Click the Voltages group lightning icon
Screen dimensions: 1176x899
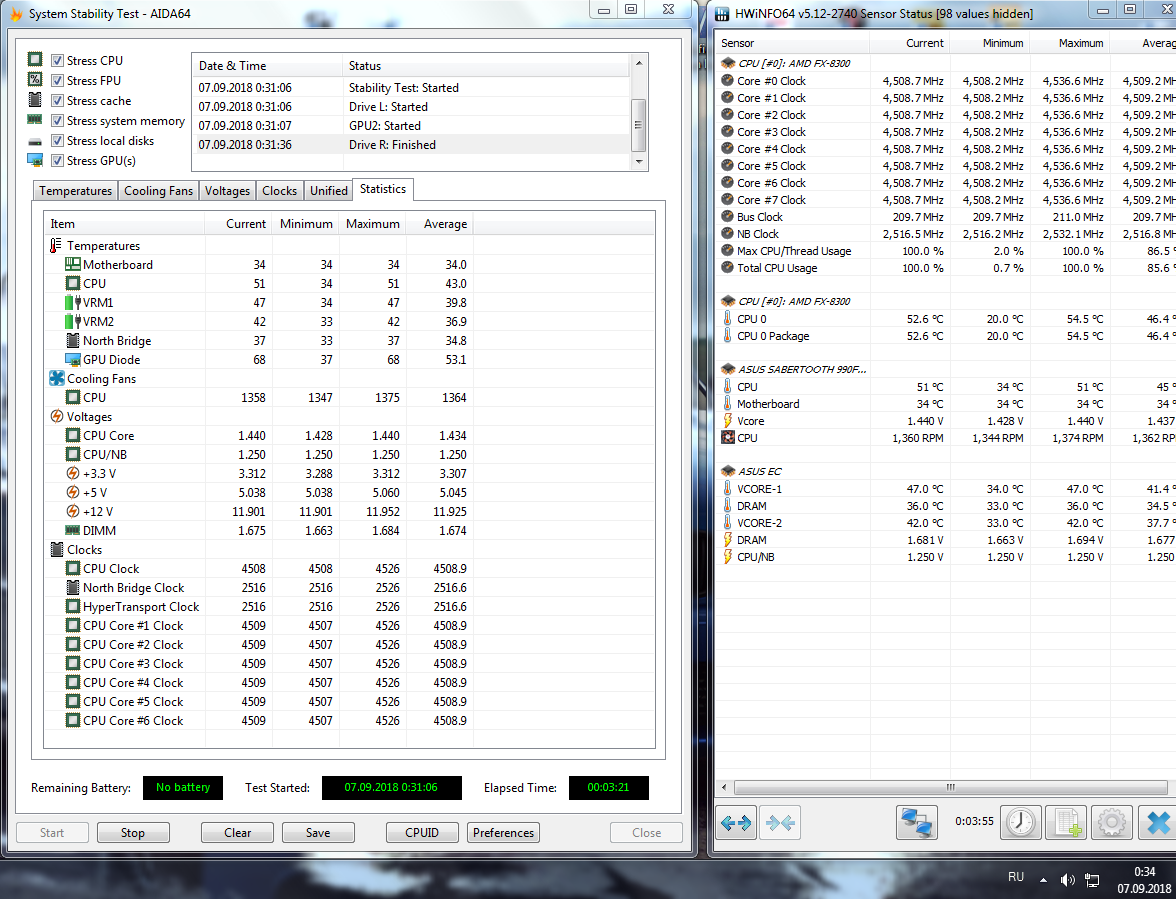[x=56, y=416]
